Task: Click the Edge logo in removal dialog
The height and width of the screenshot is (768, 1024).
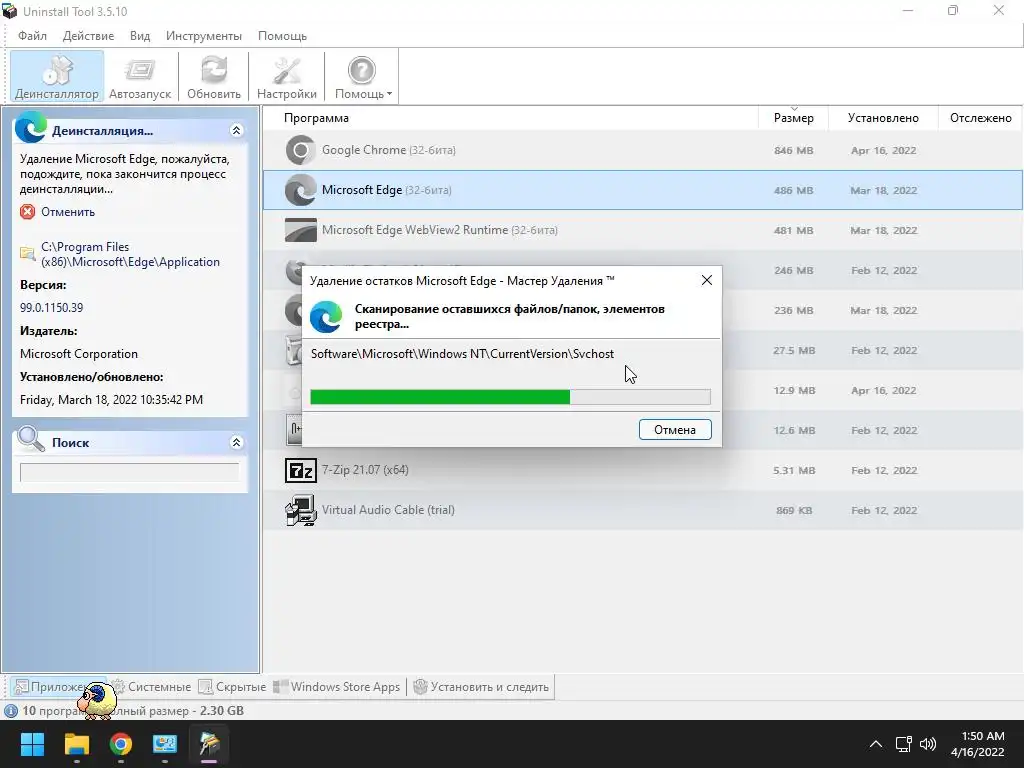Action: tap(326, 317)
